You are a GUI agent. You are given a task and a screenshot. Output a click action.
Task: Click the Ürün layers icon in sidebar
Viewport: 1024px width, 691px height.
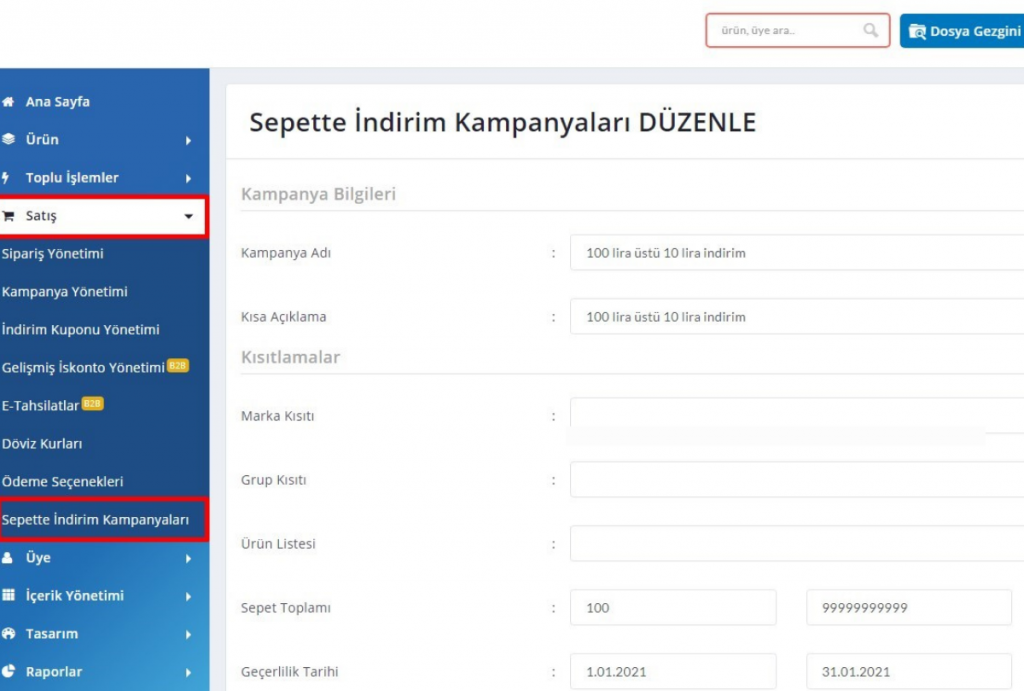(x=8, y=139)
